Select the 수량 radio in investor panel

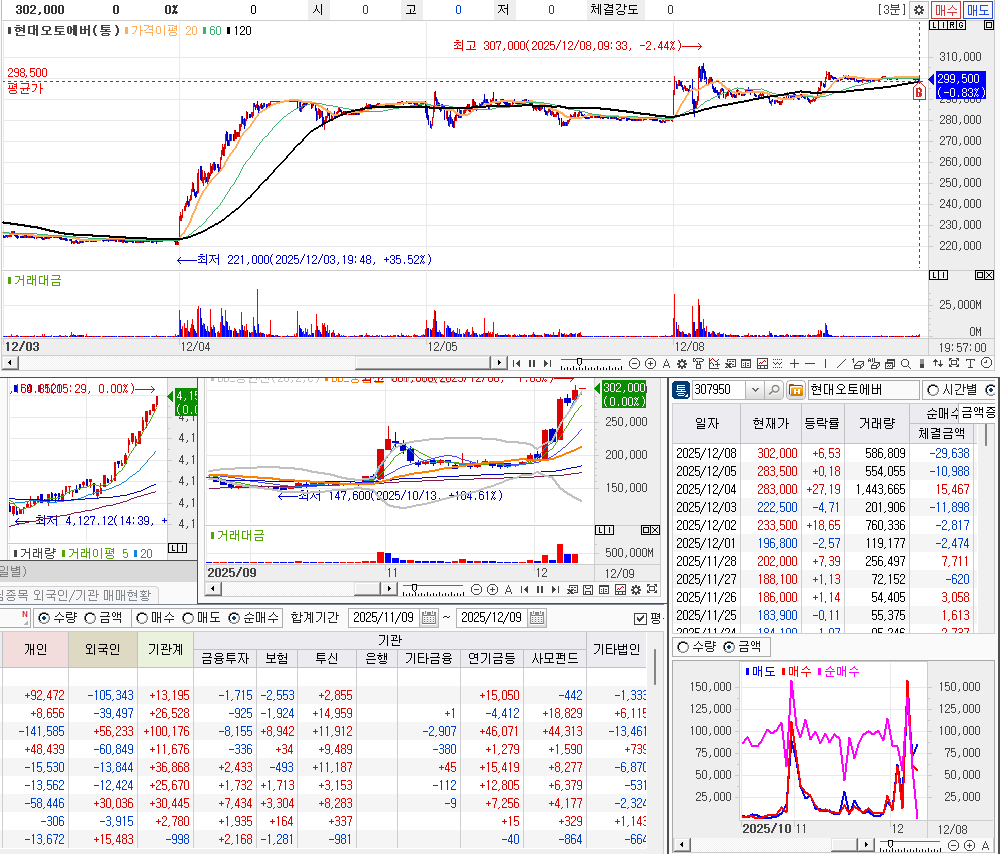(44, 618)
